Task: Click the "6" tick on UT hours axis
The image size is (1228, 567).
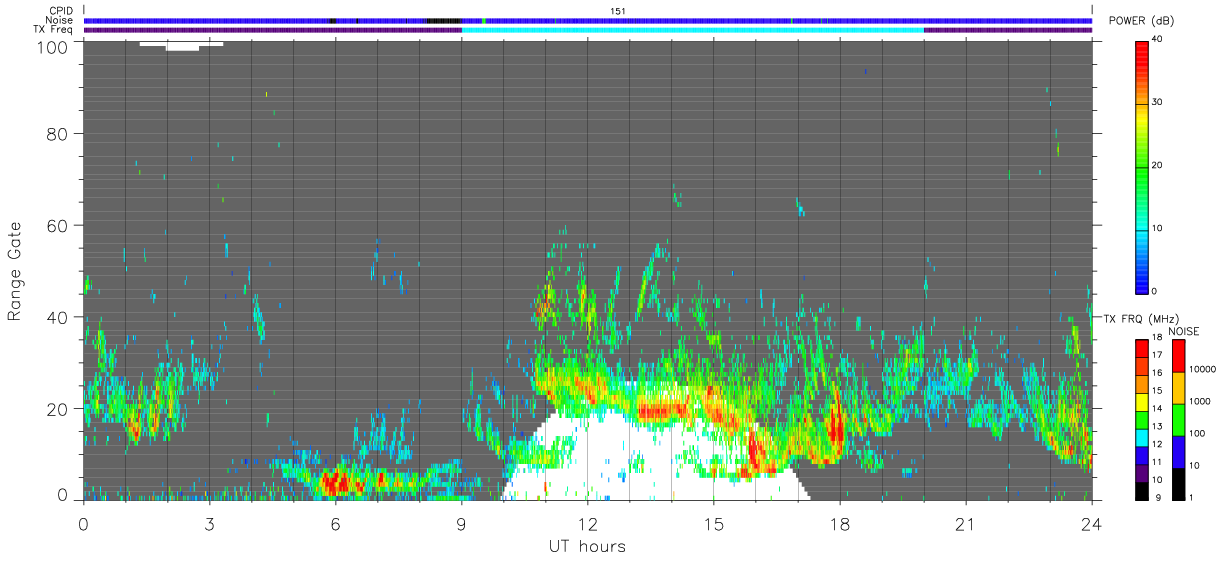Action: pyautogui.click(x=335, y=523)
